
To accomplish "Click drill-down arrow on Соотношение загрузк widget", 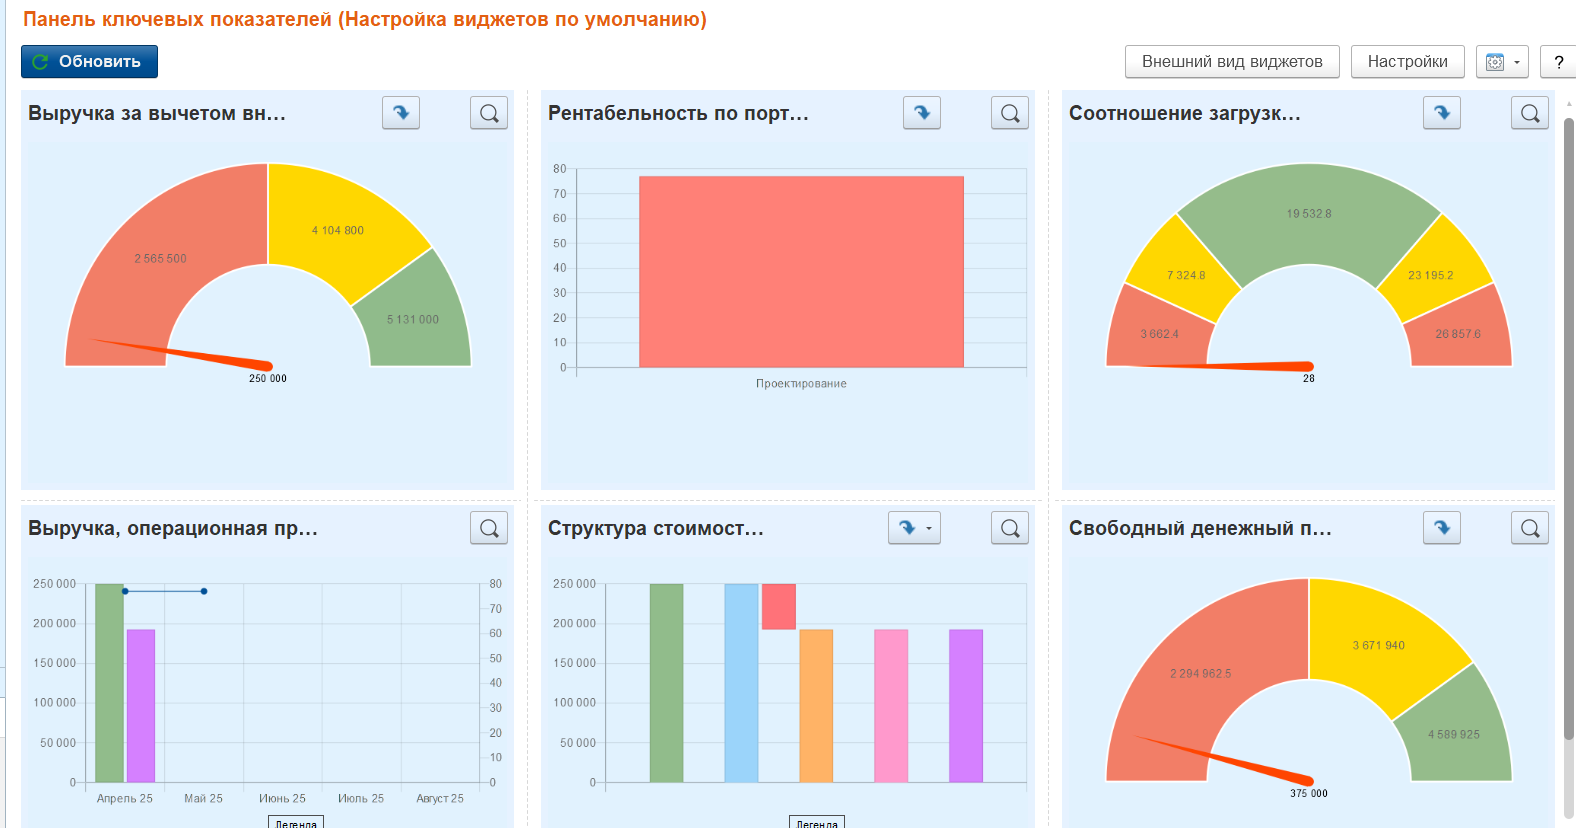I will (x=1442, y=113).
